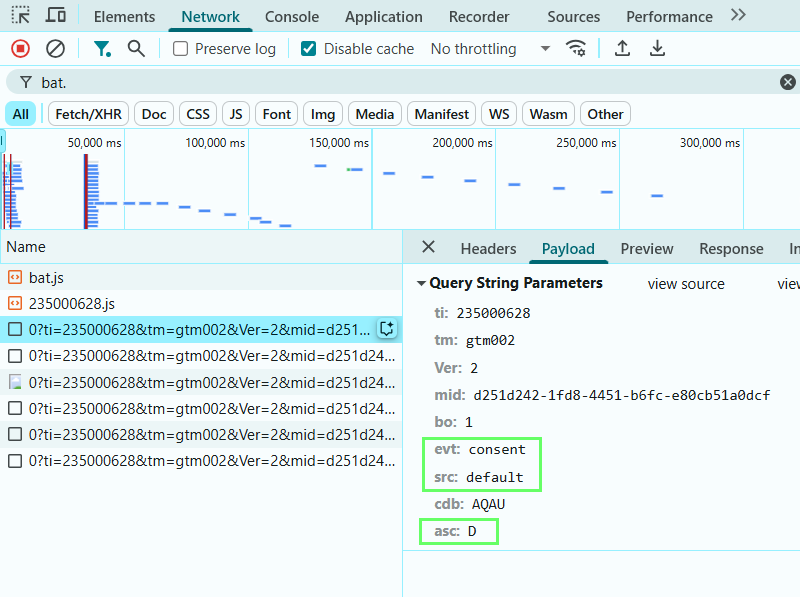This screenshot has width=800, height=597.
Task: Filter by Manifest requests
Action: [441, 114]
